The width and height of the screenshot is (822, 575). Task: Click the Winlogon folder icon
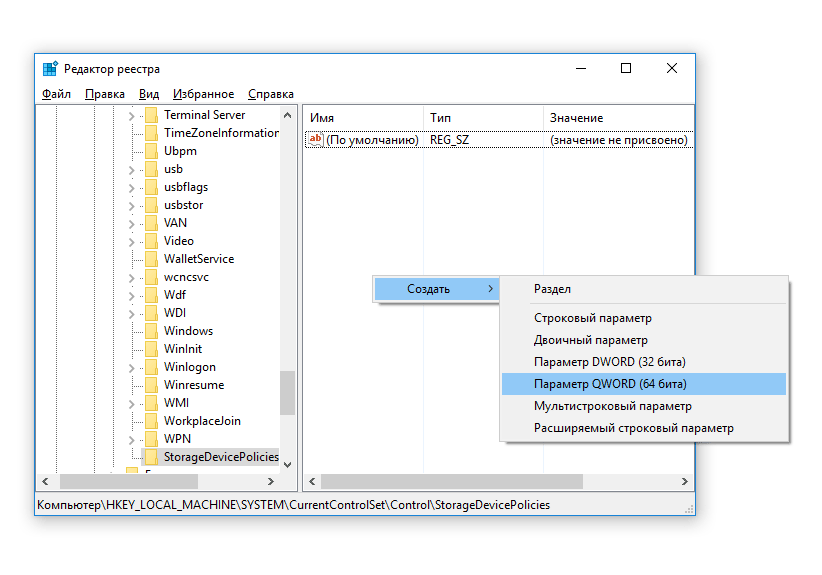point(151,367)
